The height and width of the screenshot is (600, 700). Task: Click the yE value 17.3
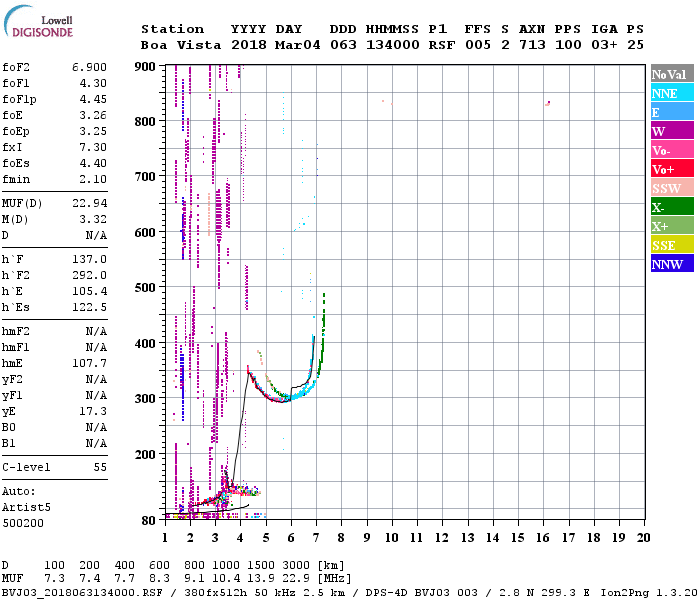pyautogui.click(x=93, y=411)
